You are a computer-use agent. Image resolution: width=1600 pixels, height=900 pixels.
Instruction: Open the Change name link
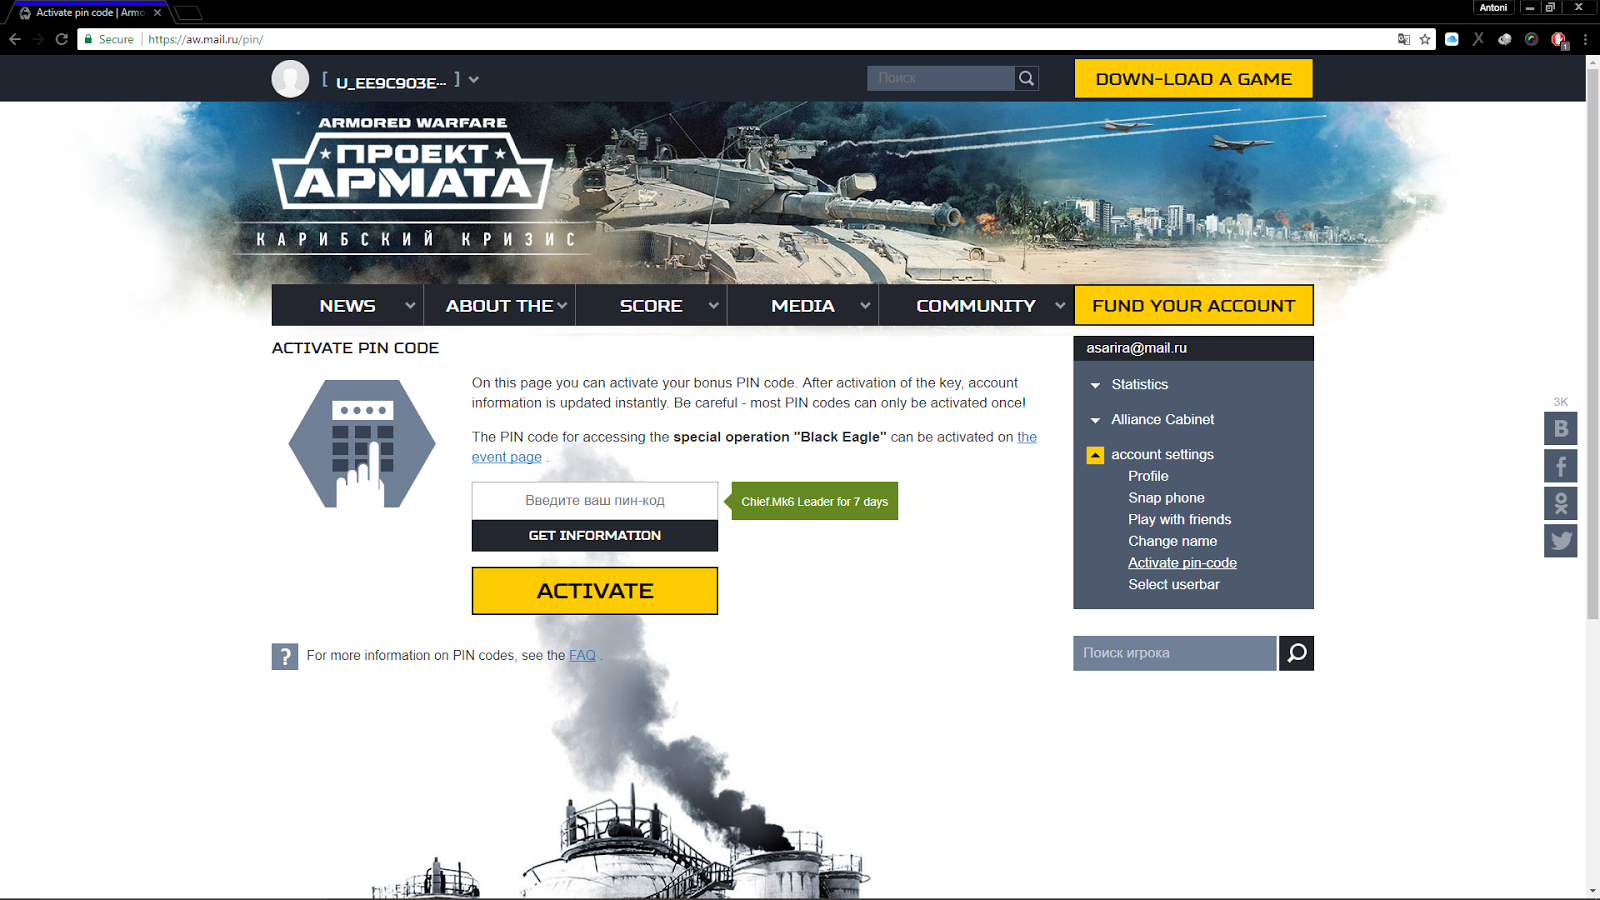[x=1173, y=541]
